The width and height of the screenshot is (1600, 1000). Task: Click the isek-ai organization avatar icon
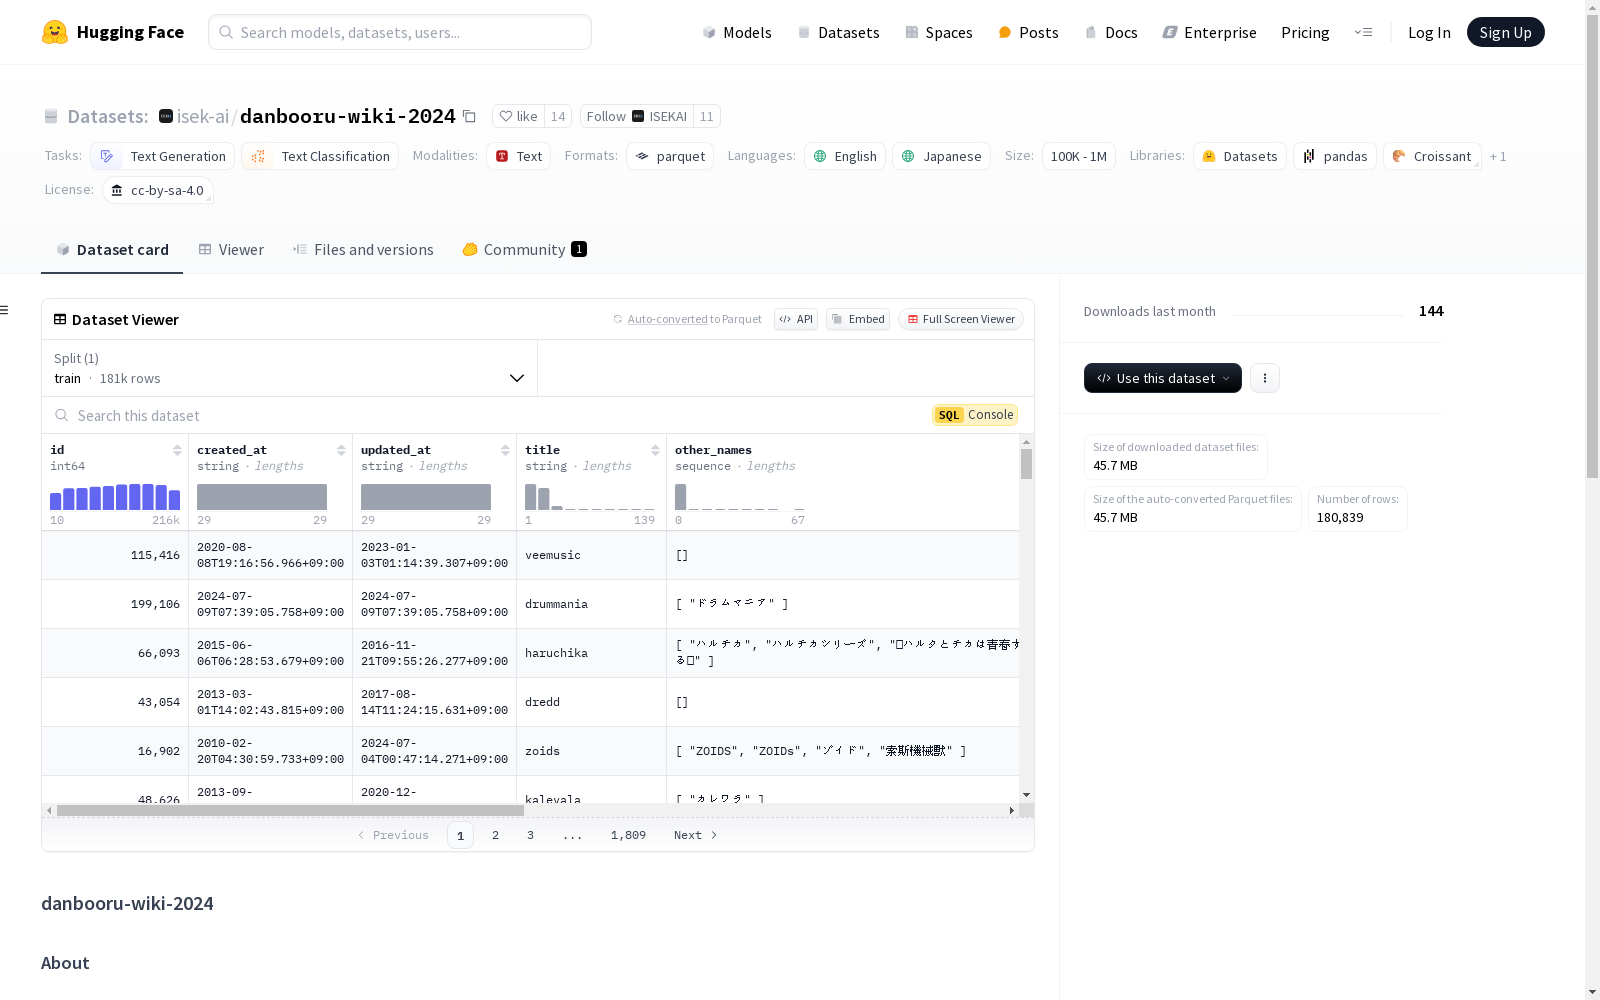(166, 116)
